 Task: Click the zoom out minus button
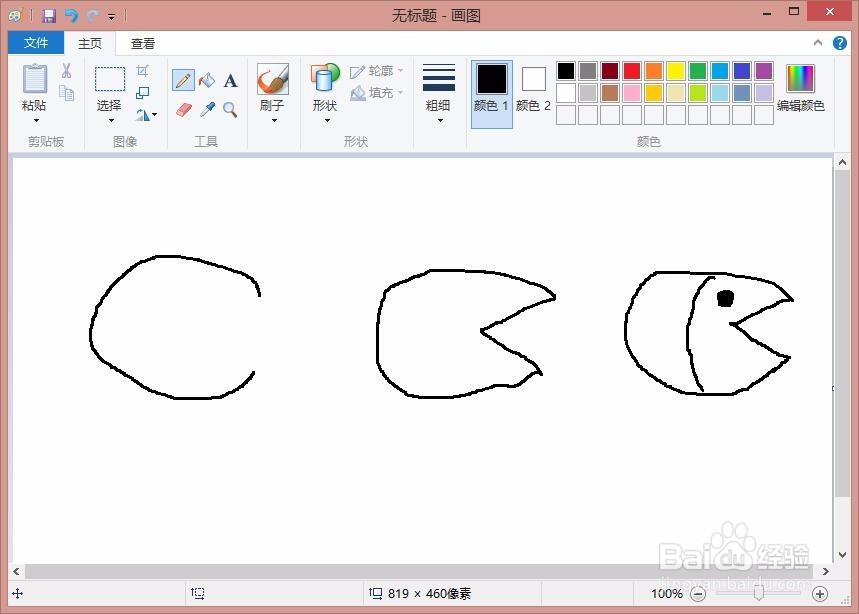click(x=698, y=594)
